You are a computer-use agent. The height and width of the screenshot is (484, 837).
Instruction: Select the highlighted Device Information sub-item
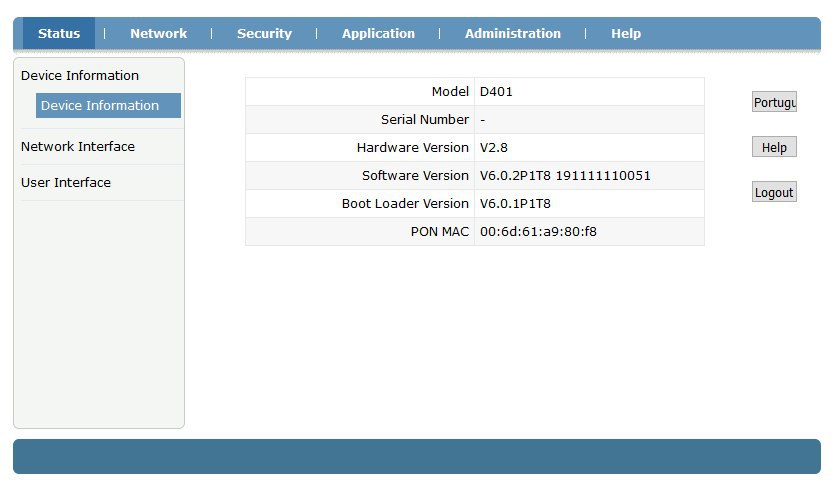(108, 106)
